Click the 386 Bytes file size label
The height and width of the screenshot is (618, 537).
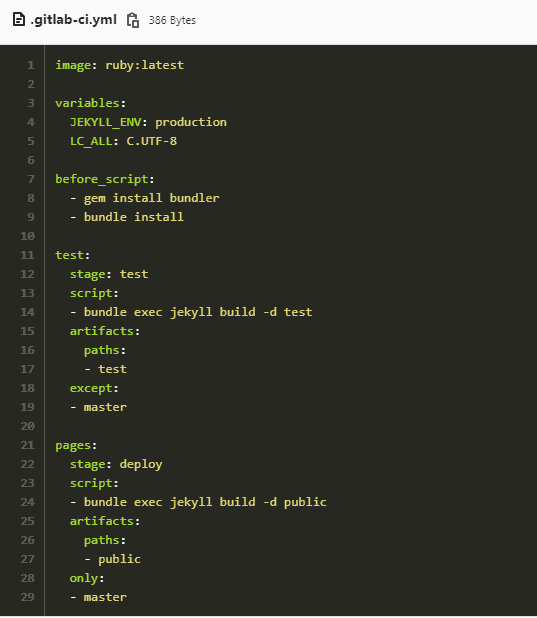pos(172,20)
